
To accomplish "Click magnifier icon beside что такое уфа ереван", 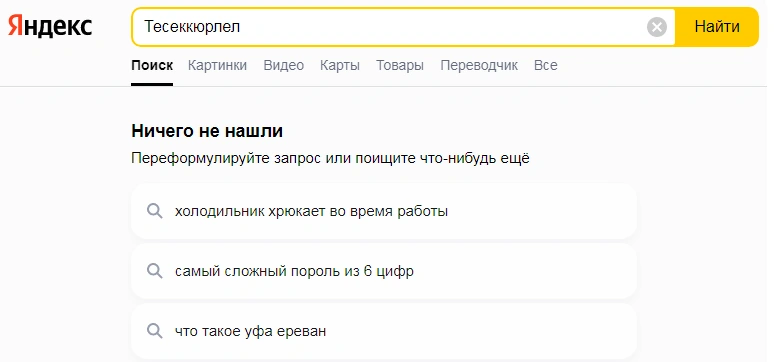I will 155,331.
